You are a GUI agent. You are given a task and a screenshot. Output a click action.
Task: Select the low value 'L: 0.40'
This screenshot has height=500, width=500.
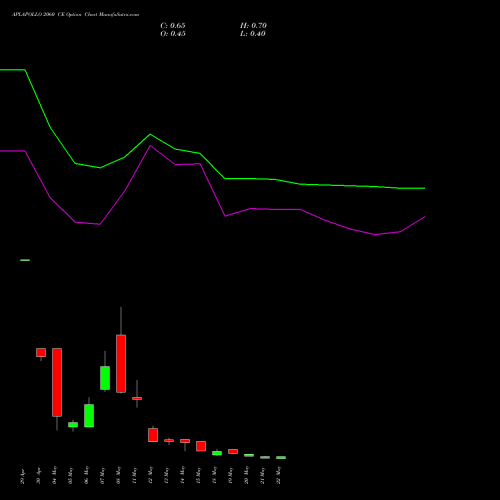click(253, 34)
